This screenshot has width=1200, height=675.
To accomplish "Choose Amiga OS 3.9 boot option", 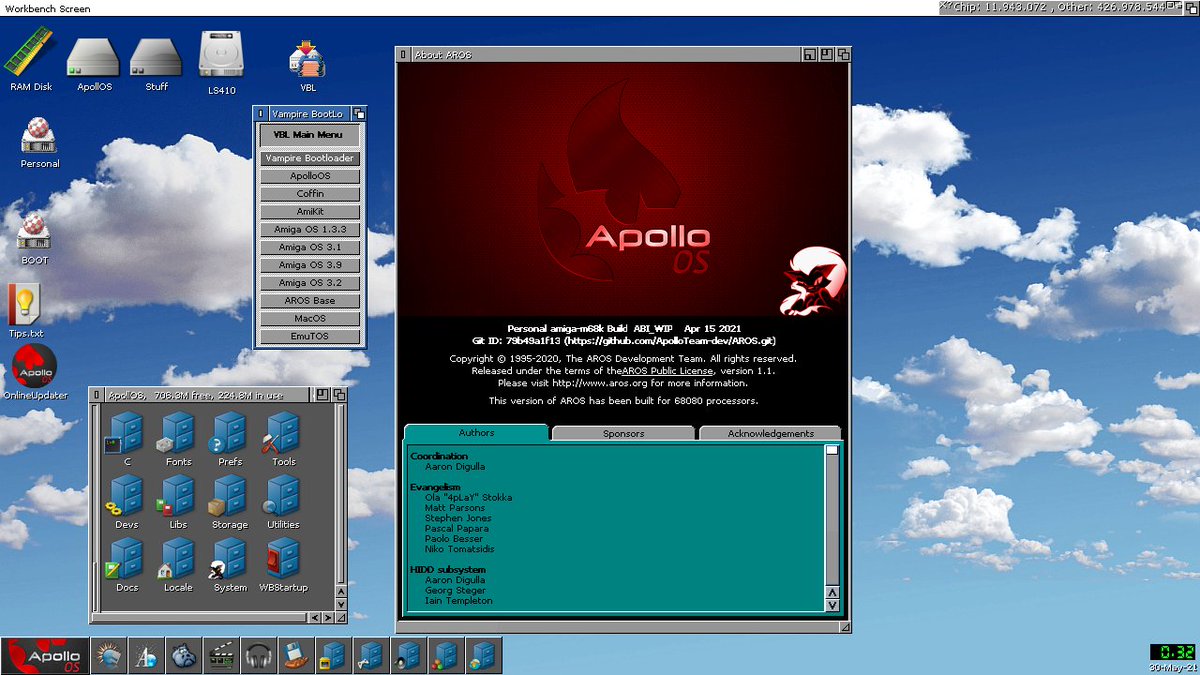I will coord(310,265).
